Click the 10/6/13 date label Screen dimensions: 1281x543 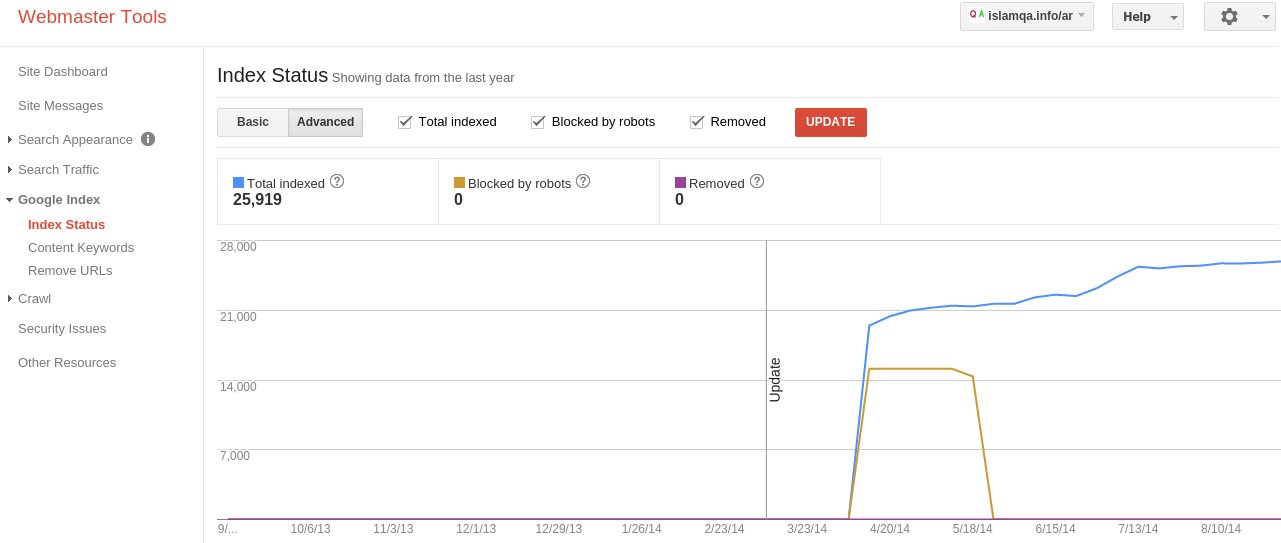coord(310,529)
